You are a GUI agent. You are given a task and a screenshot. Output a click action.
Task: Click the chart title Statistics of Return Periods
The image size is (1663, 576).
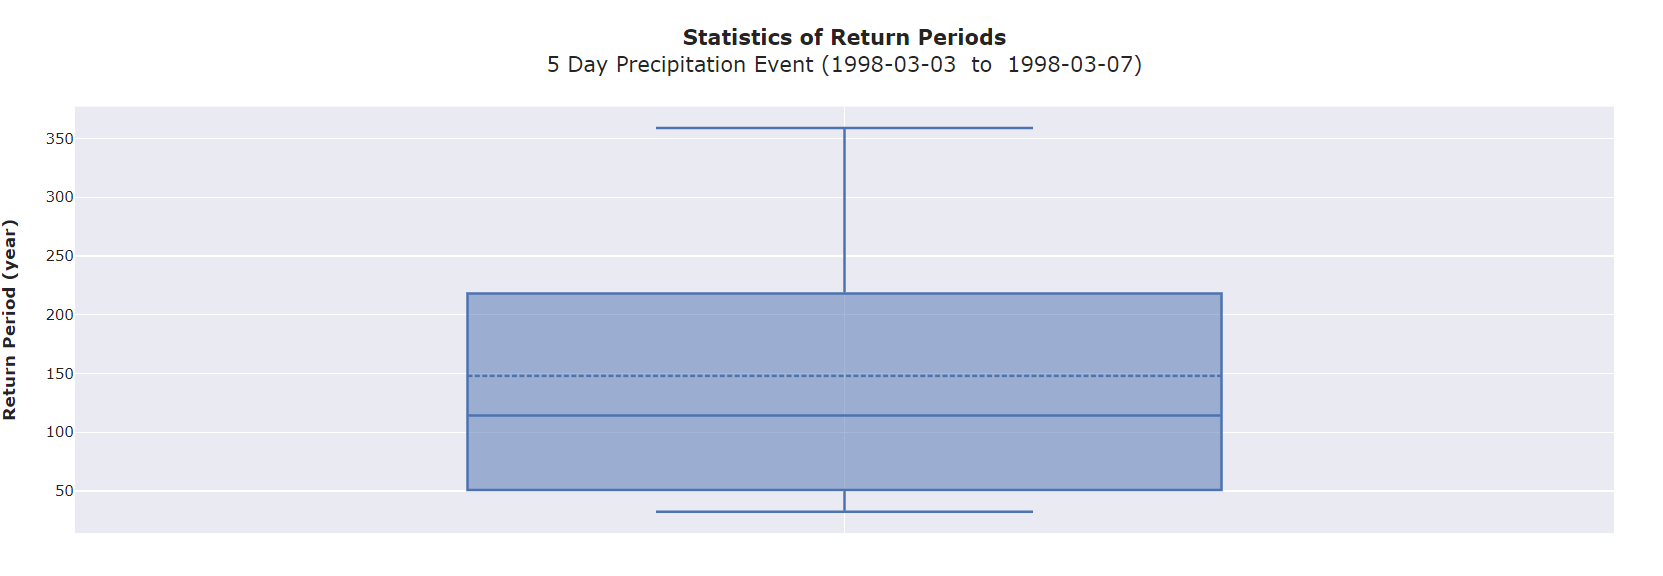[x=844, y=38]
